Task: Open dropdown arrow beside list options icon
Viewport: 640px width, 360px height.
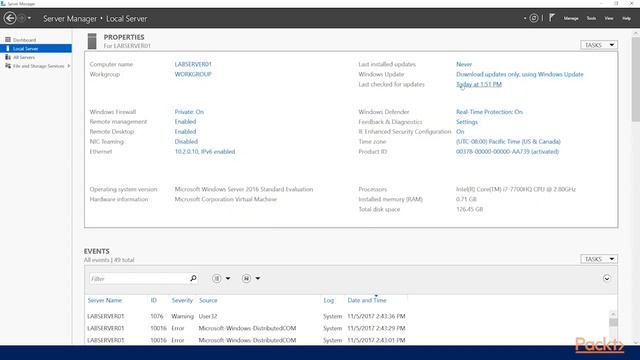Action: click(228, 278)
